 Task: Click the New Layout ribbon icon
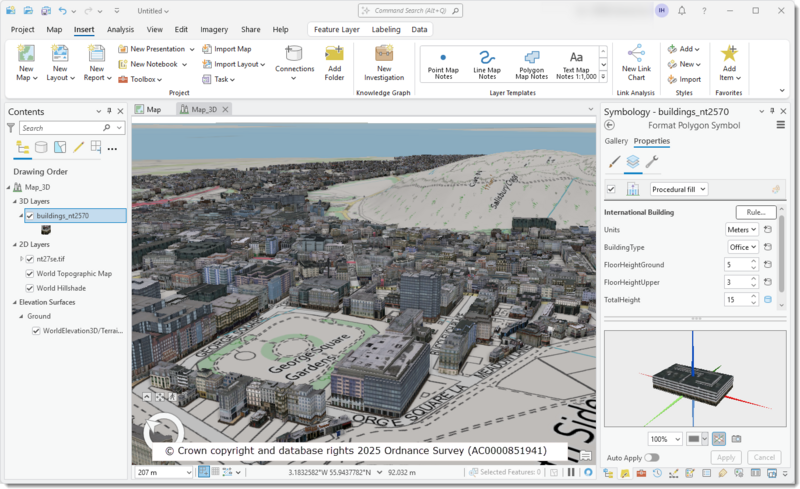(60, 55)
